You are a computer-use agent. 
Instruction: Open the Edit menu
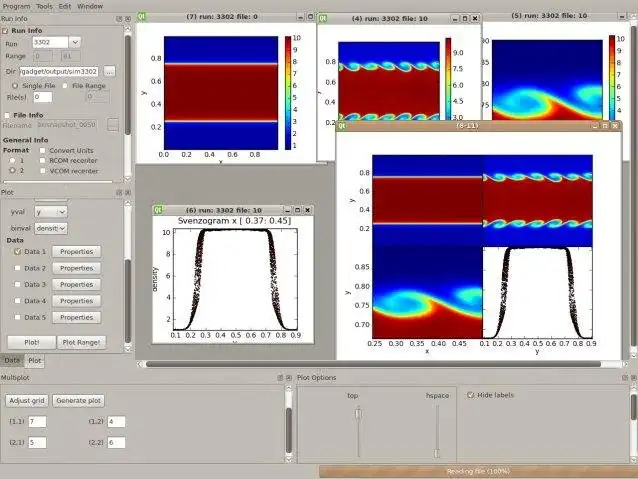pyautogui.click(x=64, y=6)
